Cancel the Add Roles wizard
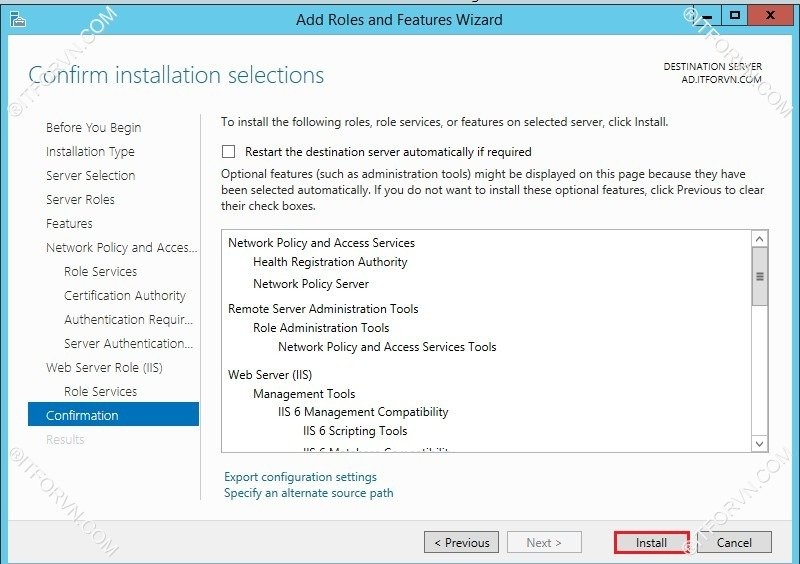The height and width of the screenshot is (564, 800). click(x=734, y=542)
